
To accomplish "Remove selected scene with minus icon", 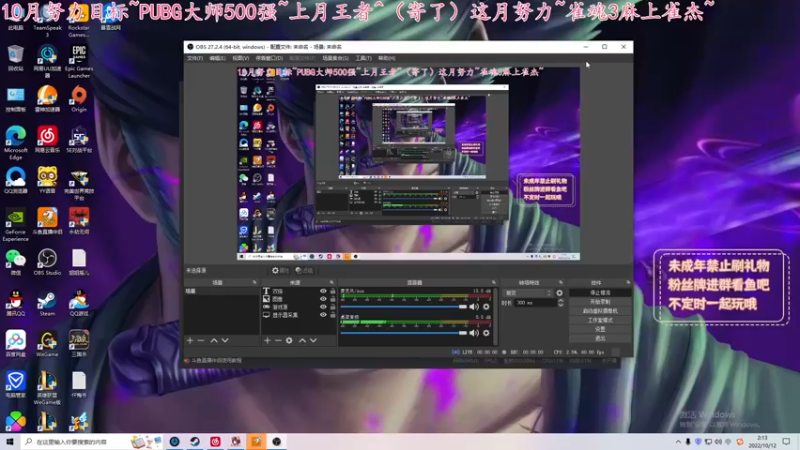I will click(x=201, y=340).
